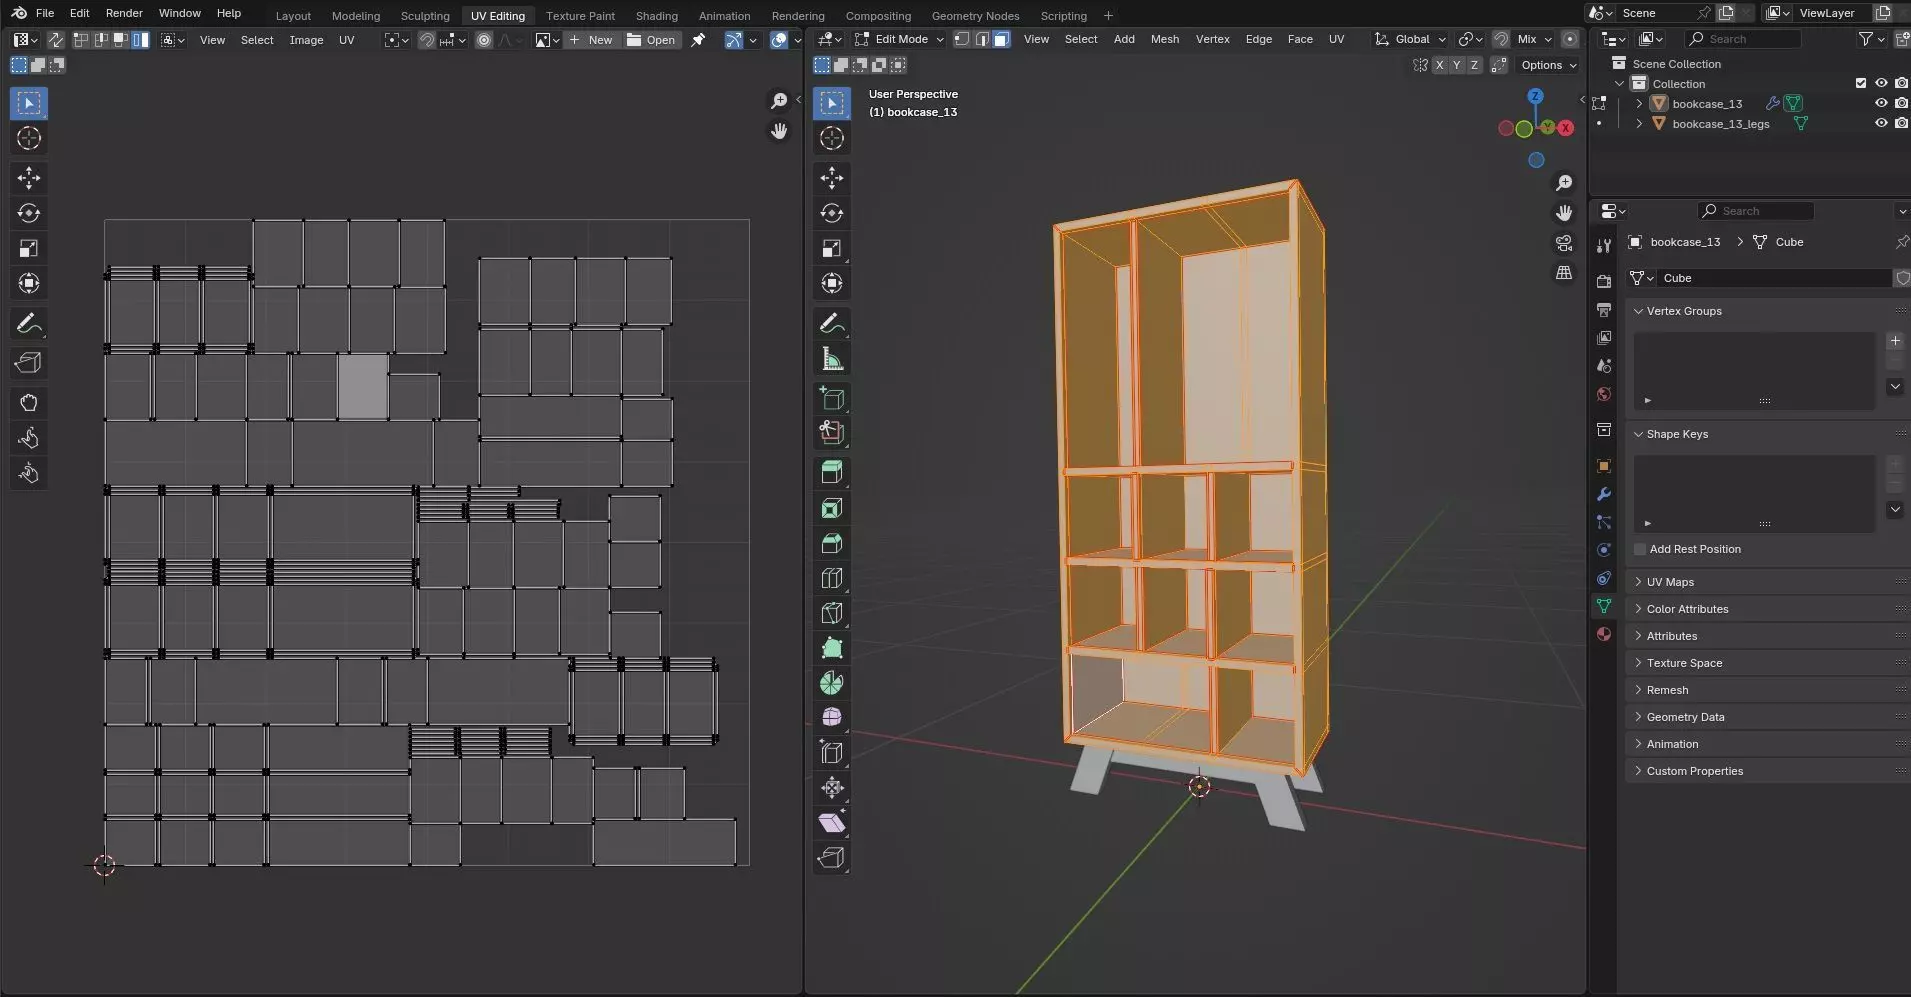This screenshot has width=1911, height=997.
Task: Hide bookcase_13 in viewport via eye icon
Action: (x=1881, y=103)
